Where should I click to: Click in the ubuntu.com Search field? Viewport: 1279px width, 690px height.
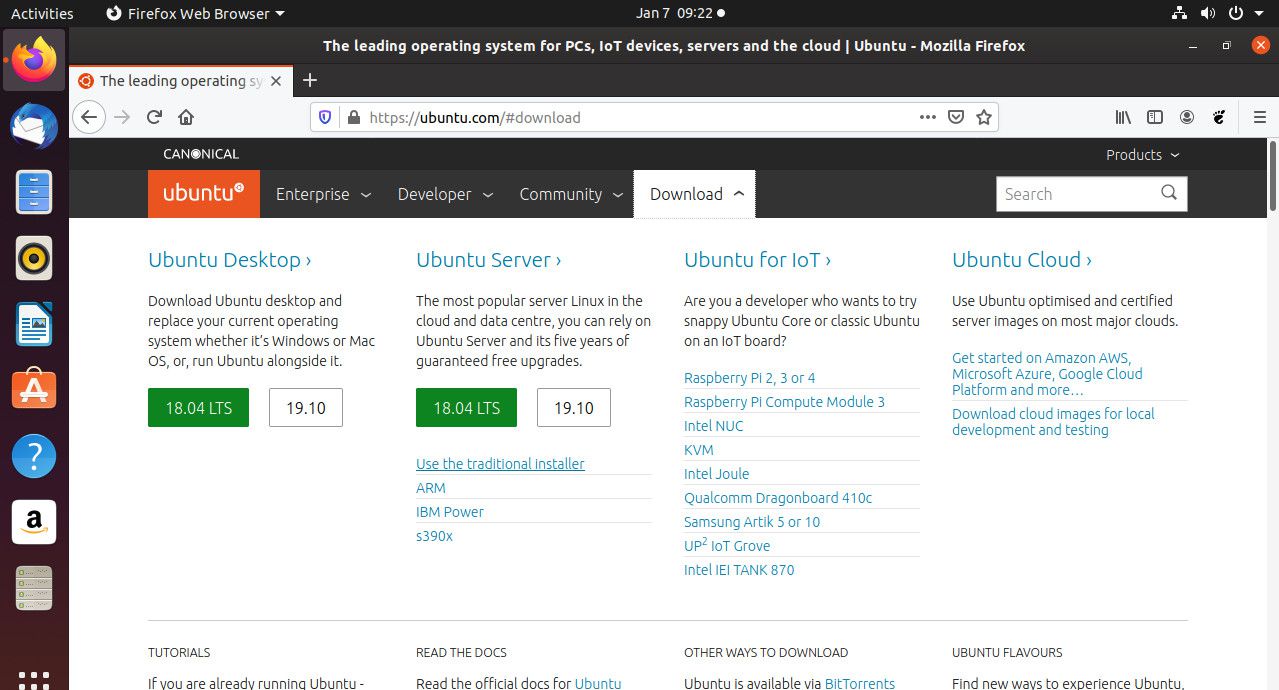click(x=1075, y=194)
